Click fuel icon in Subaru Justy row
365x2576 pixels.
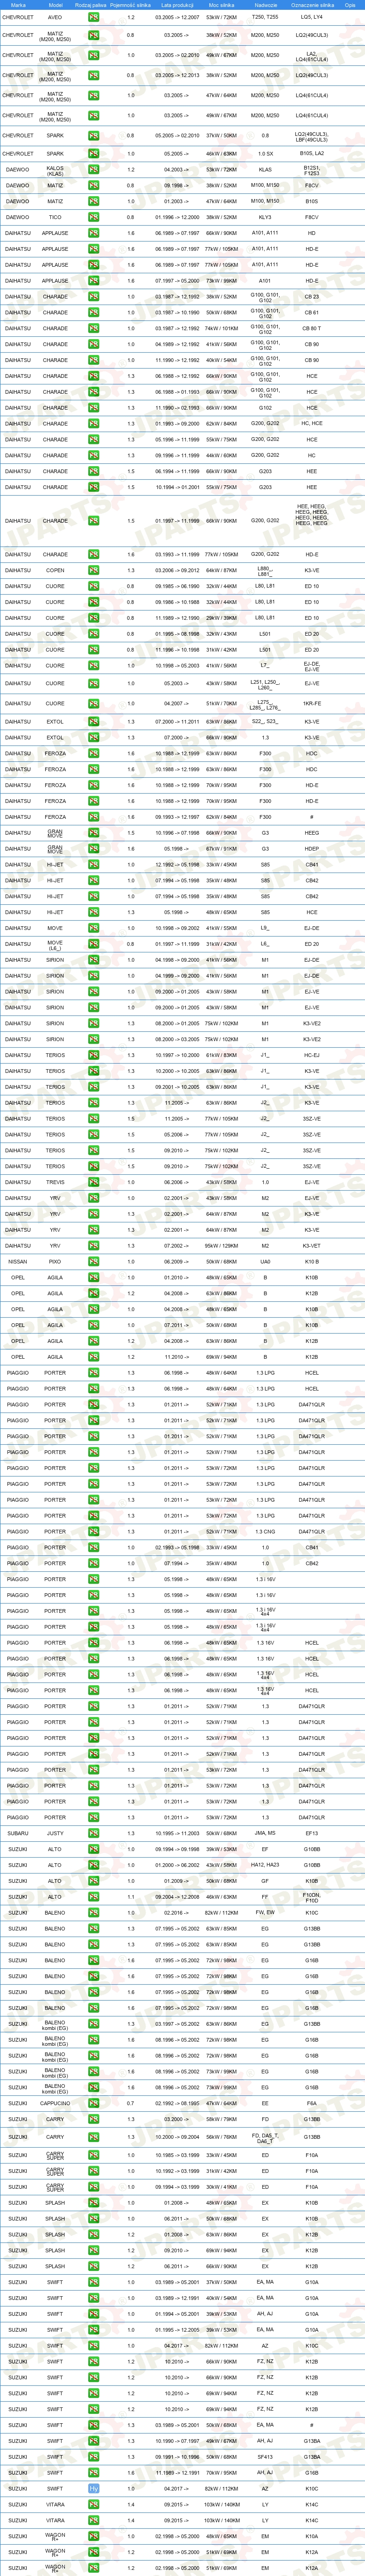click(93, 1833)
